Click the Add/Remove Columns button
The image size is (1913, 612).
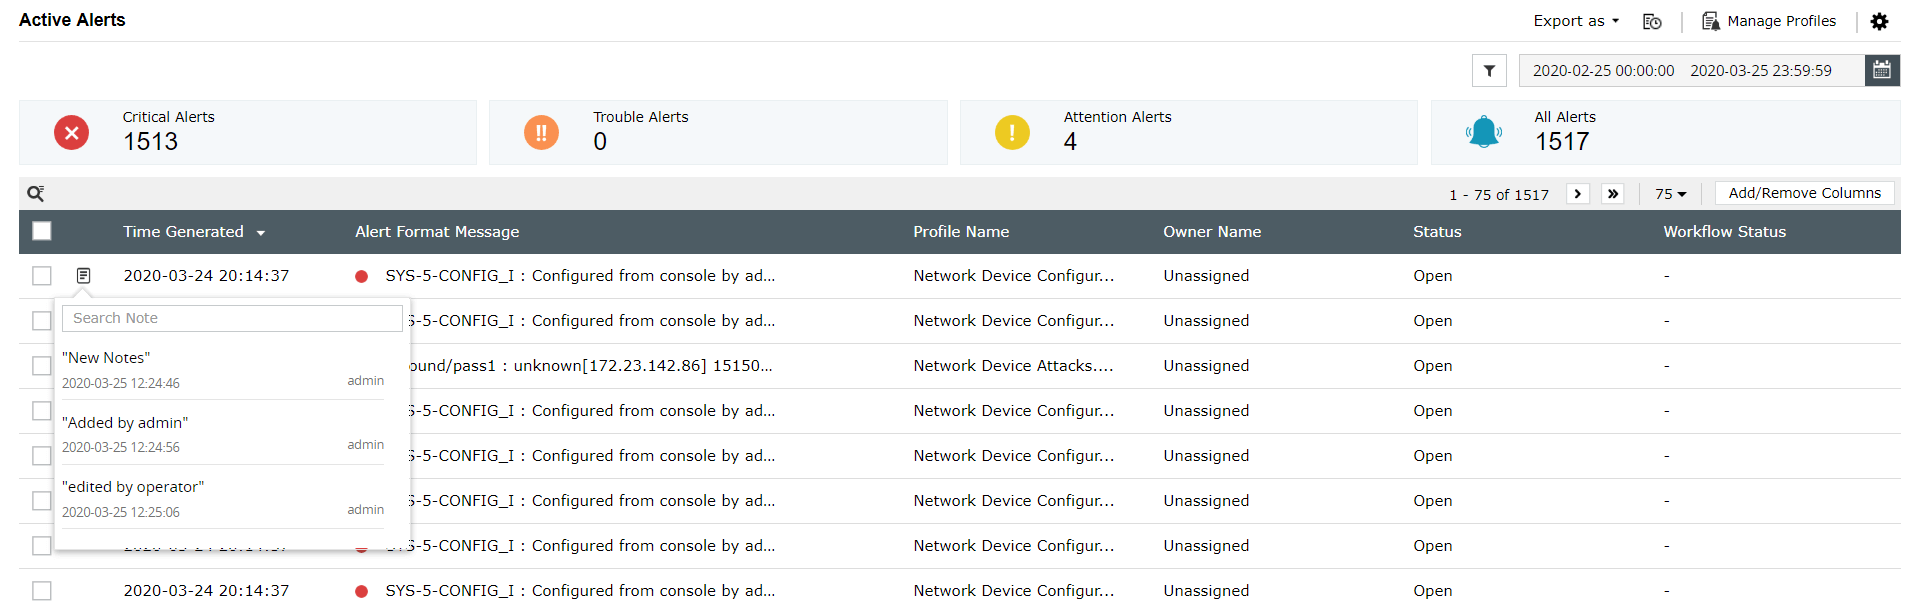tap(1804, 193)
